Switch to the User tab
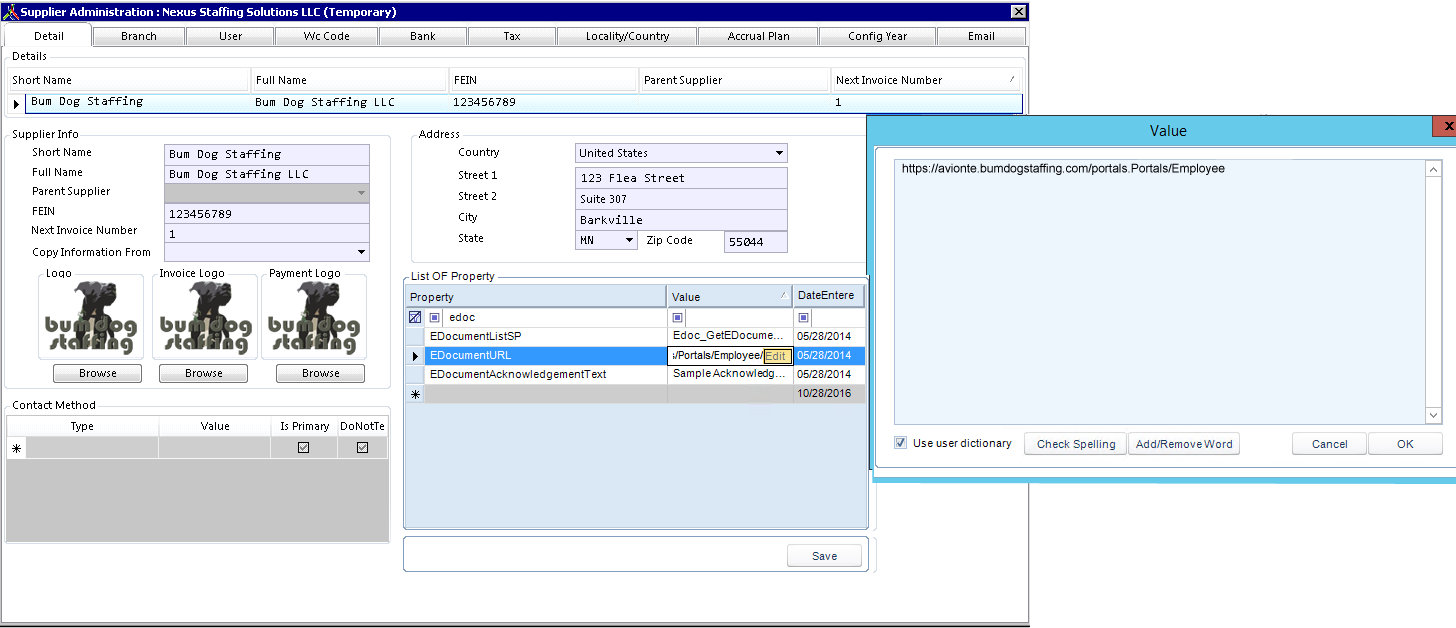 [x=230, y=36]
